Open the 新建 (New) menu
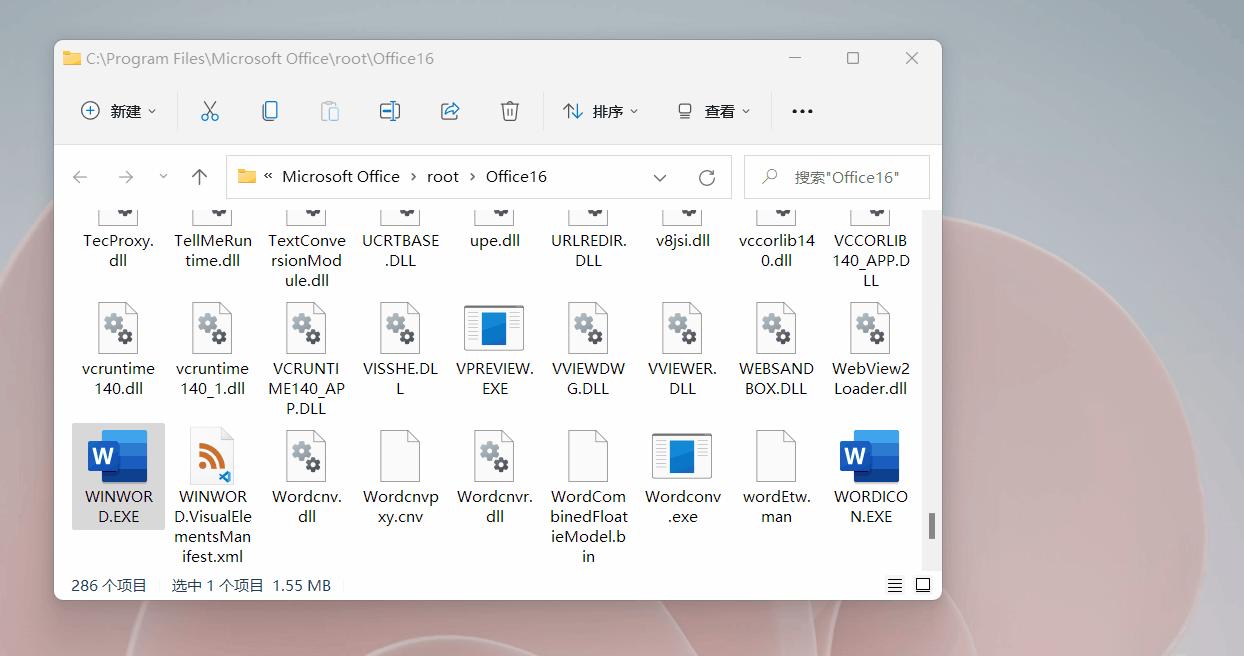The width and height of the screenshot is (1244, 656). coord(117,110)
